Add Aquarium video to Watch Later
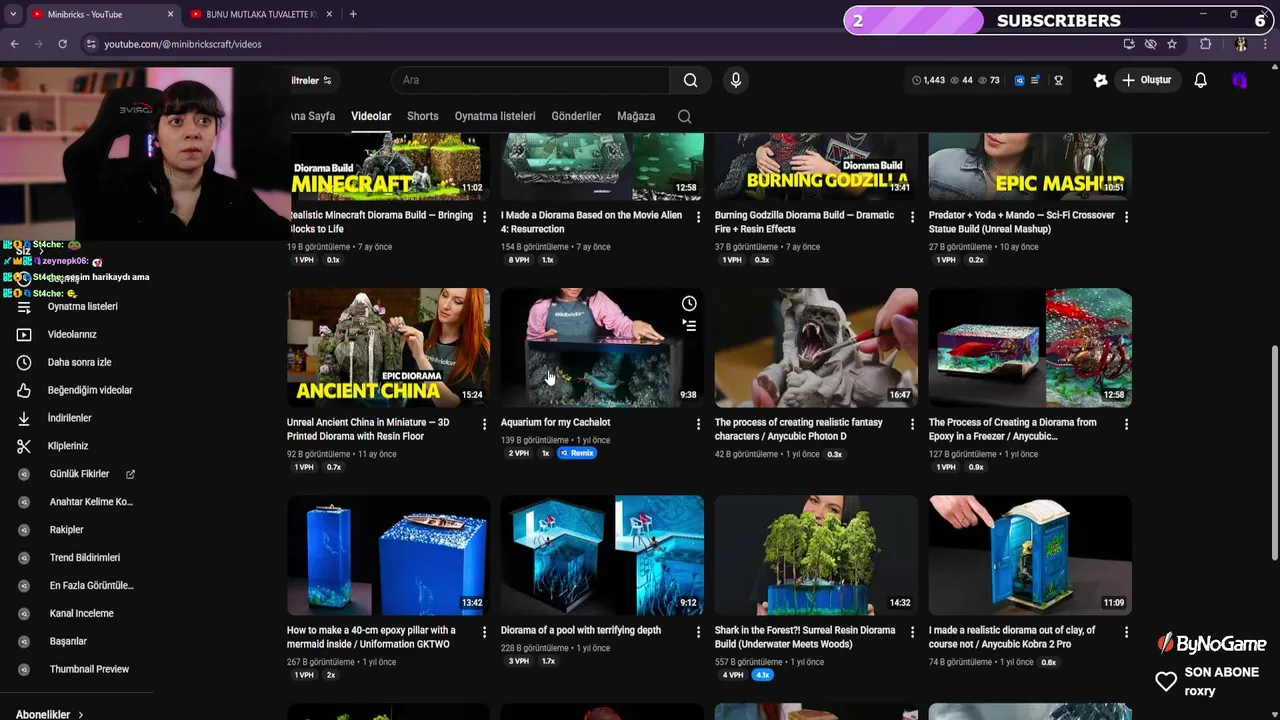This screenshot has width=1280, height=720. (x=689, y=303)
